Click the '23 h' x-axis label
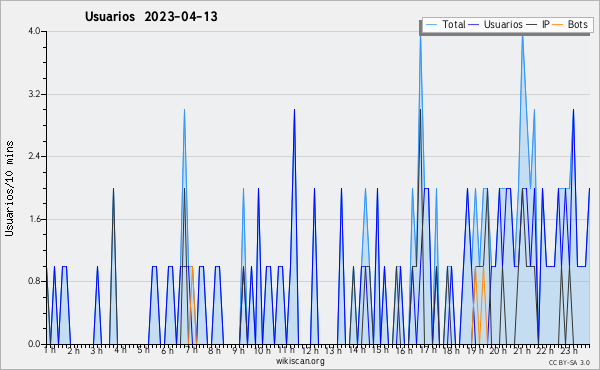The width and height of the screenshot is (600, 370). pos(569,350)
